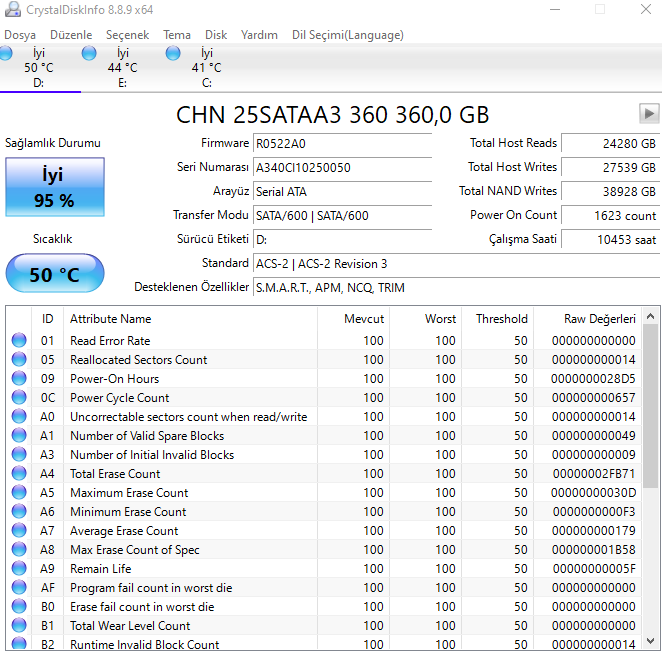
Task: Click status orb for Read Error Rate
Action: pyautogui.click(x=19, y=341)
